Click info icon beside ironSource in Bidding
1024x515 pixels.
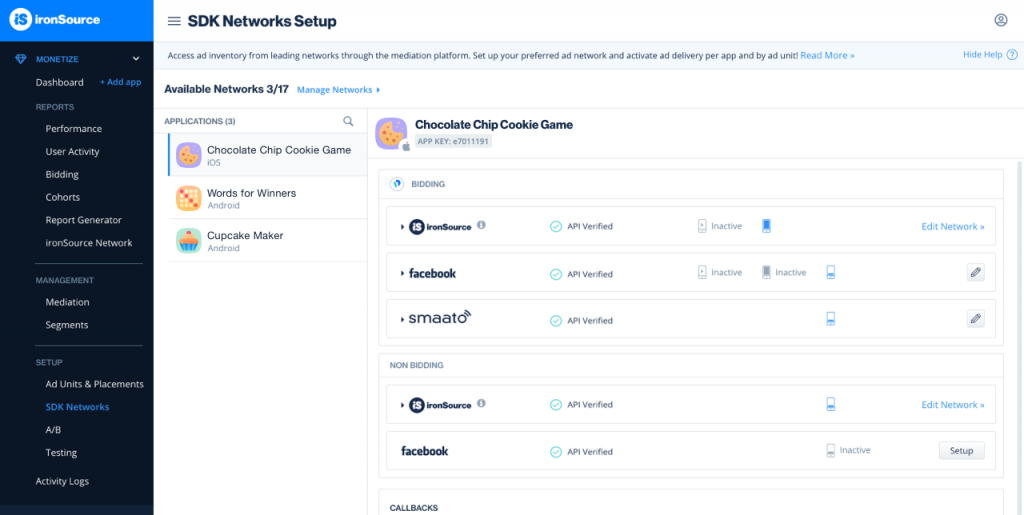coord(482,226)
